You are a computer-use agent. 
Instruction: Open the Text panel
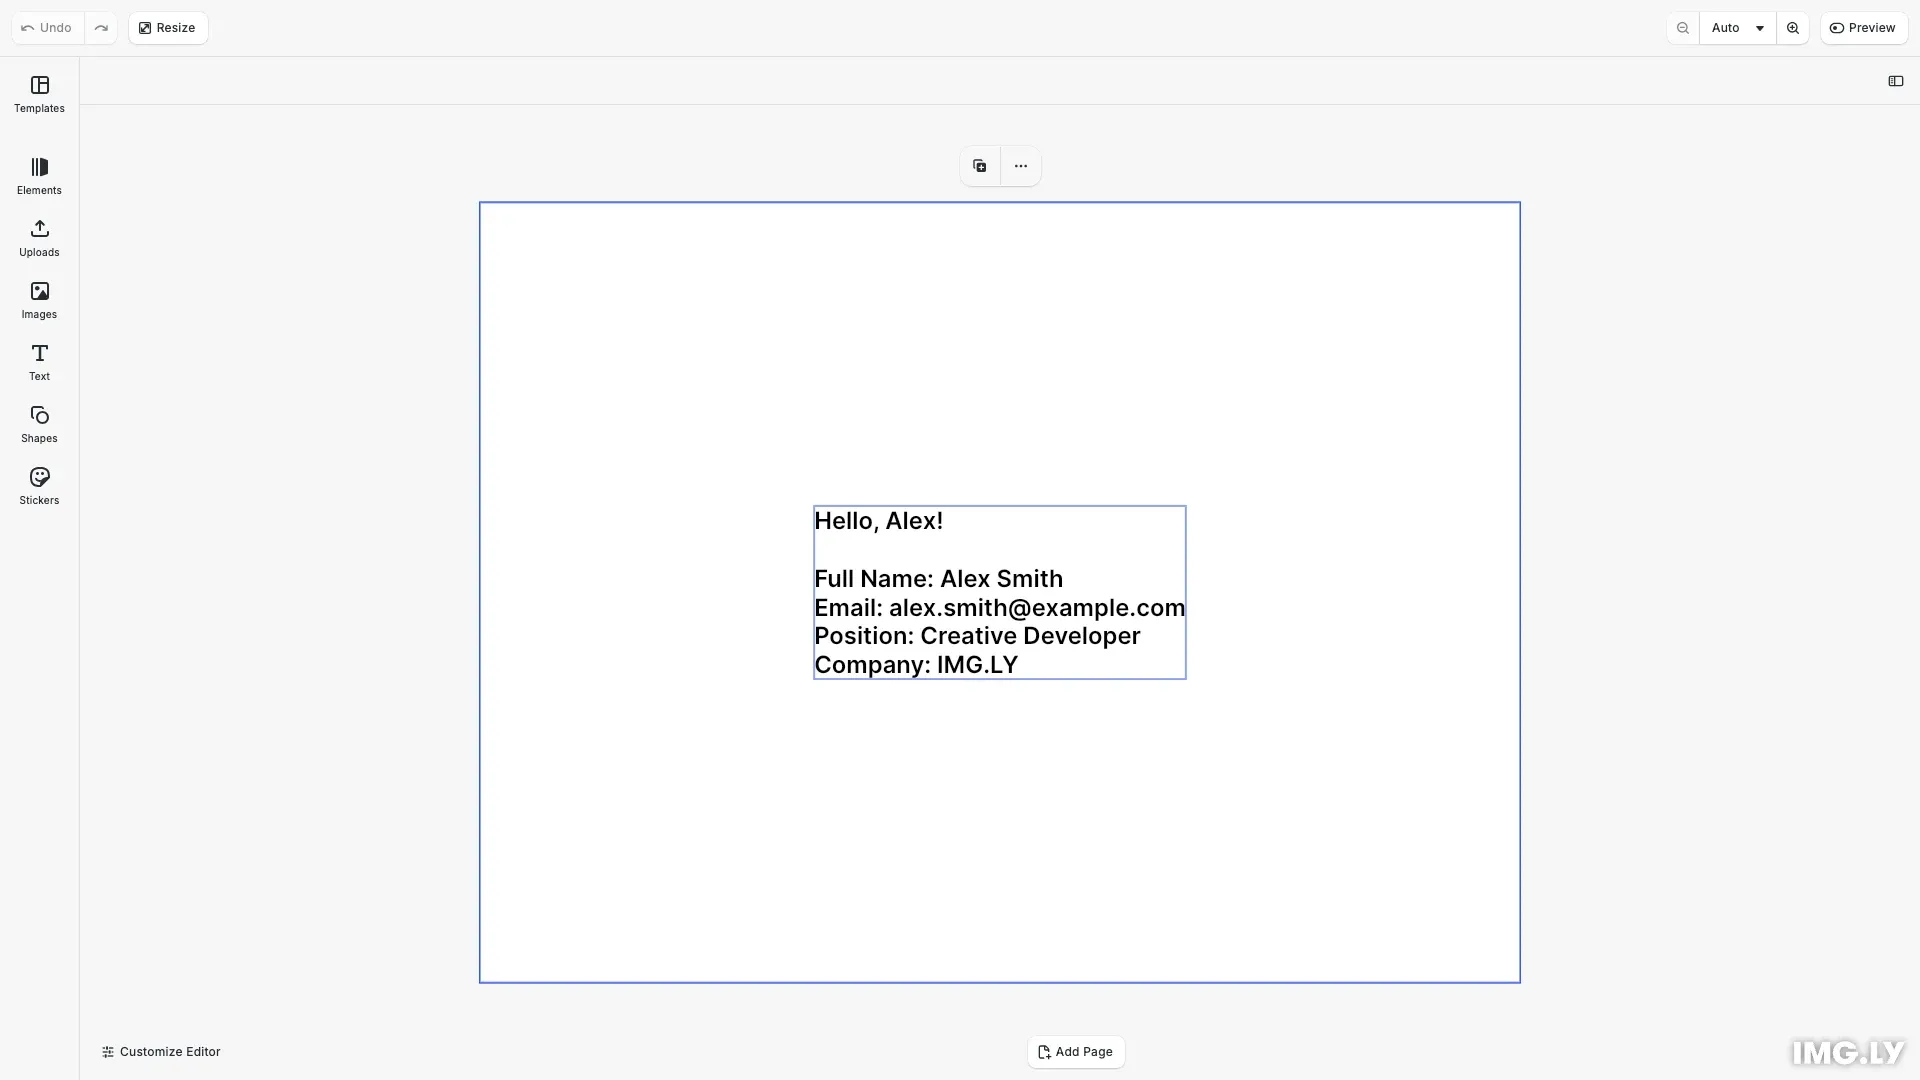tap(39, 362)
